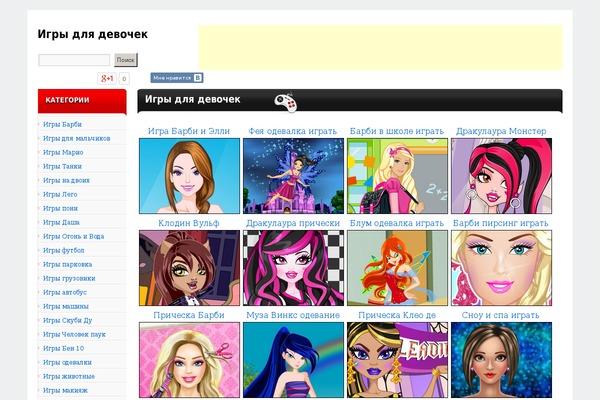Open the 'Блум одевалка играть' fairy thumbnail
This screenshot has height=400, width=600.
(398, 268)
